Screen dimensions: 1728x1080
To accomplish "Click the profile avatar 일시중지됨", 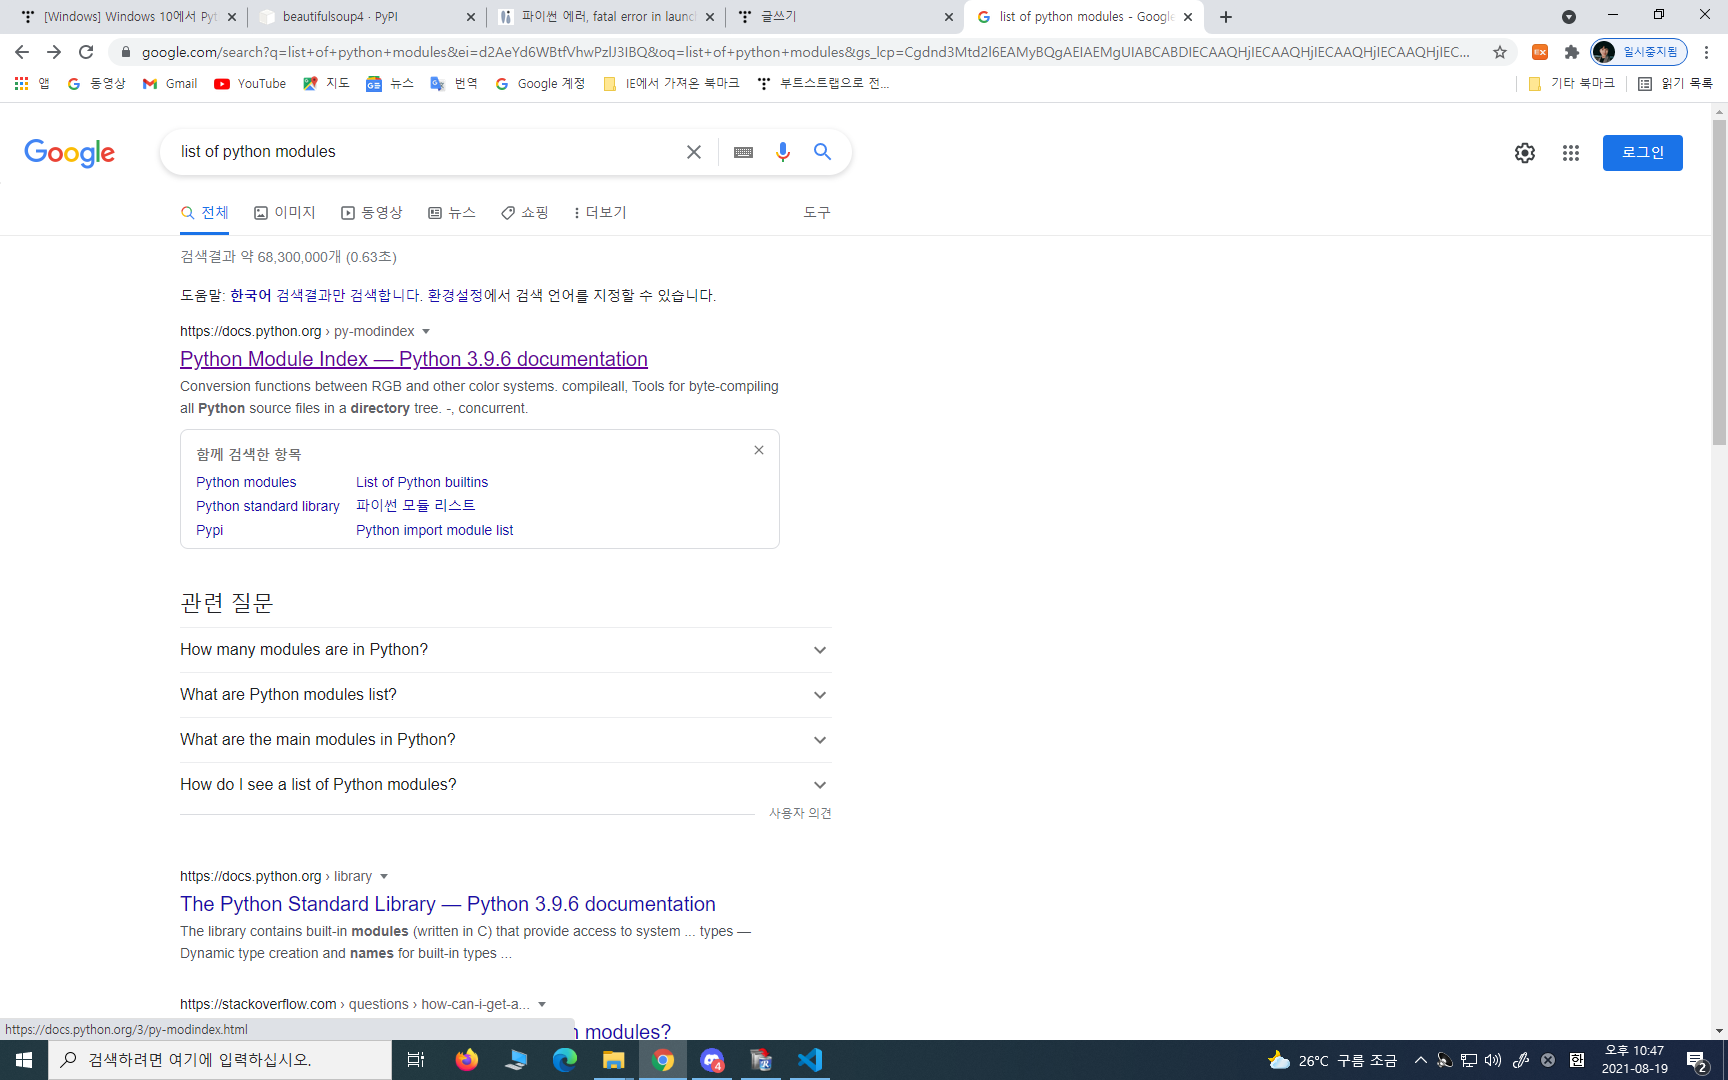I will coord(1639,52).
